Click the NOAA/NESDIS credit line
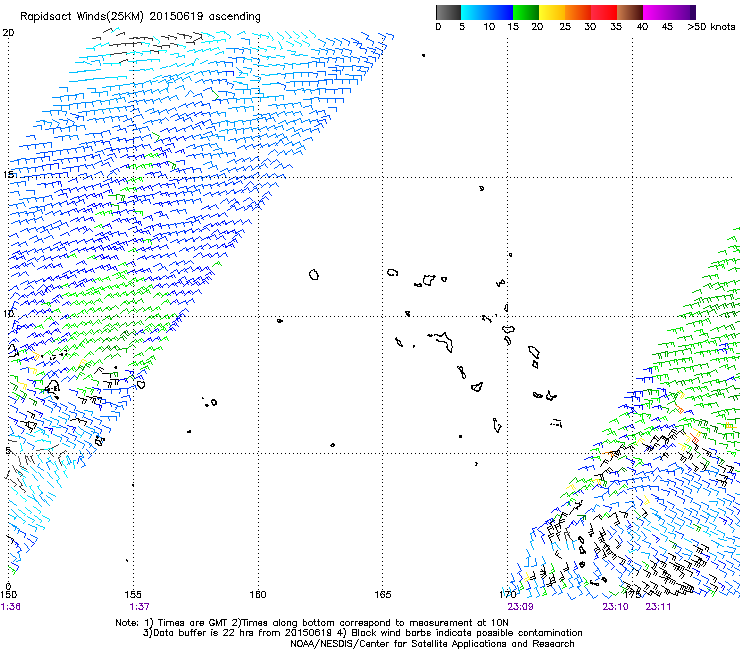Viewport: 740px width, 650px height. pos(432,644)
